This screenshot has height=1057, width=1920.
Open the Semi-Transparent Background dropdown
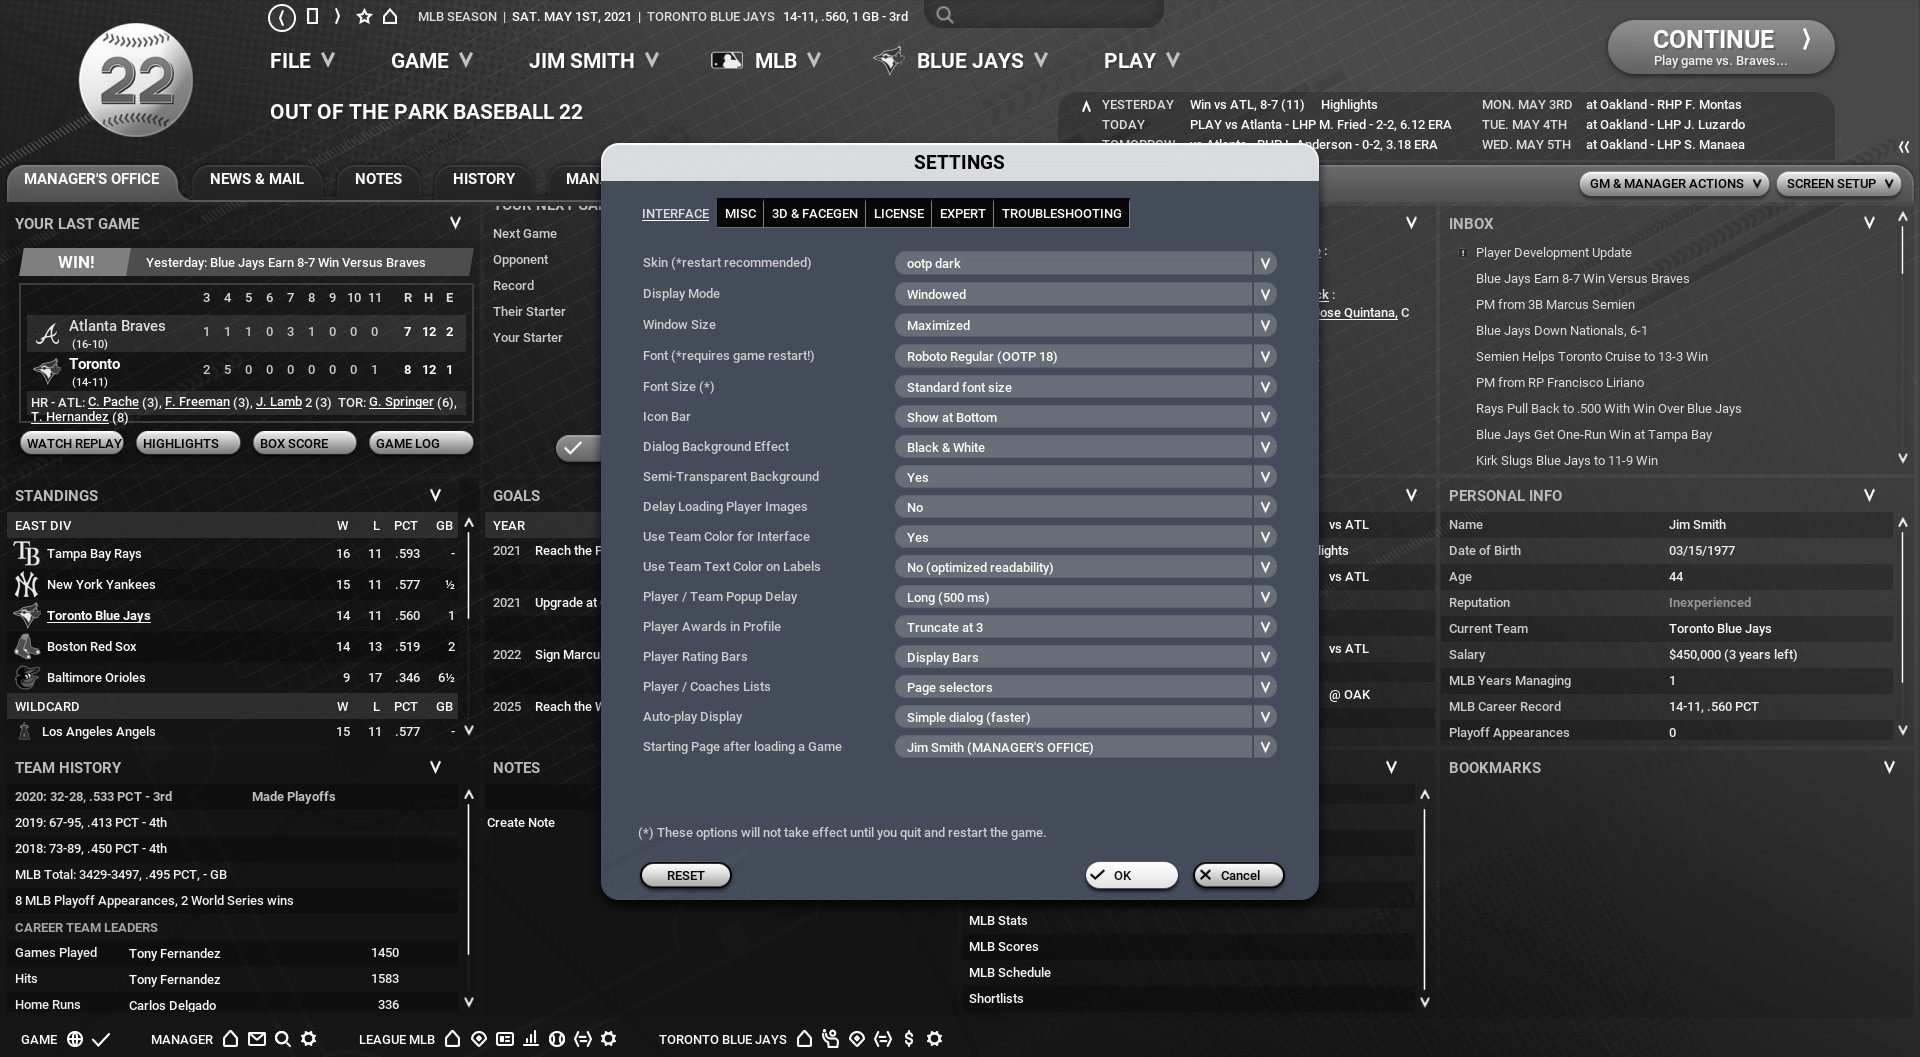click(x=1085, y=478)
